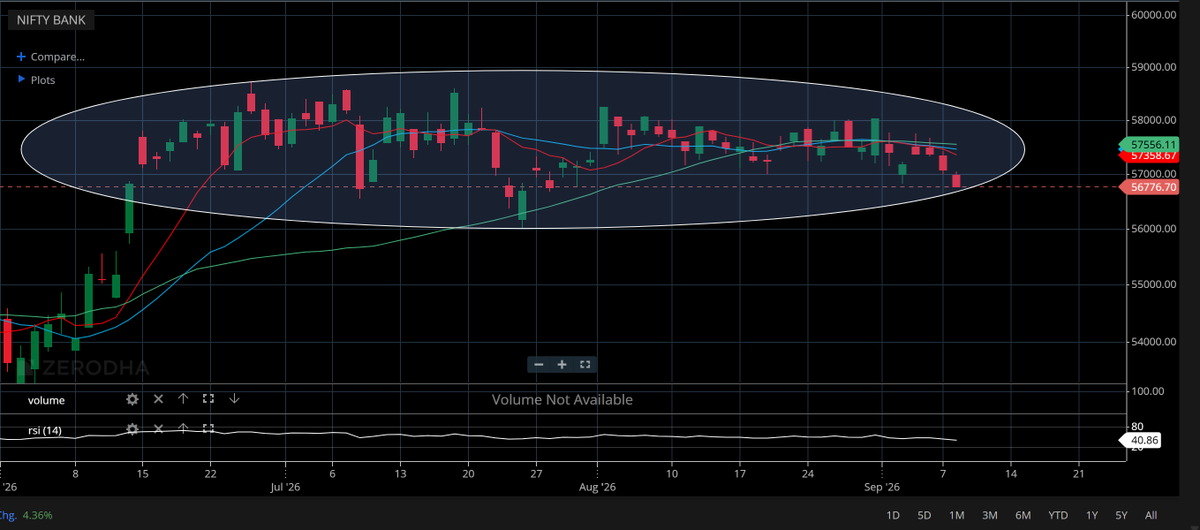Zoom in the chart using the plus icon
This screenshot has width=1200, height=530.
[562, 365]
